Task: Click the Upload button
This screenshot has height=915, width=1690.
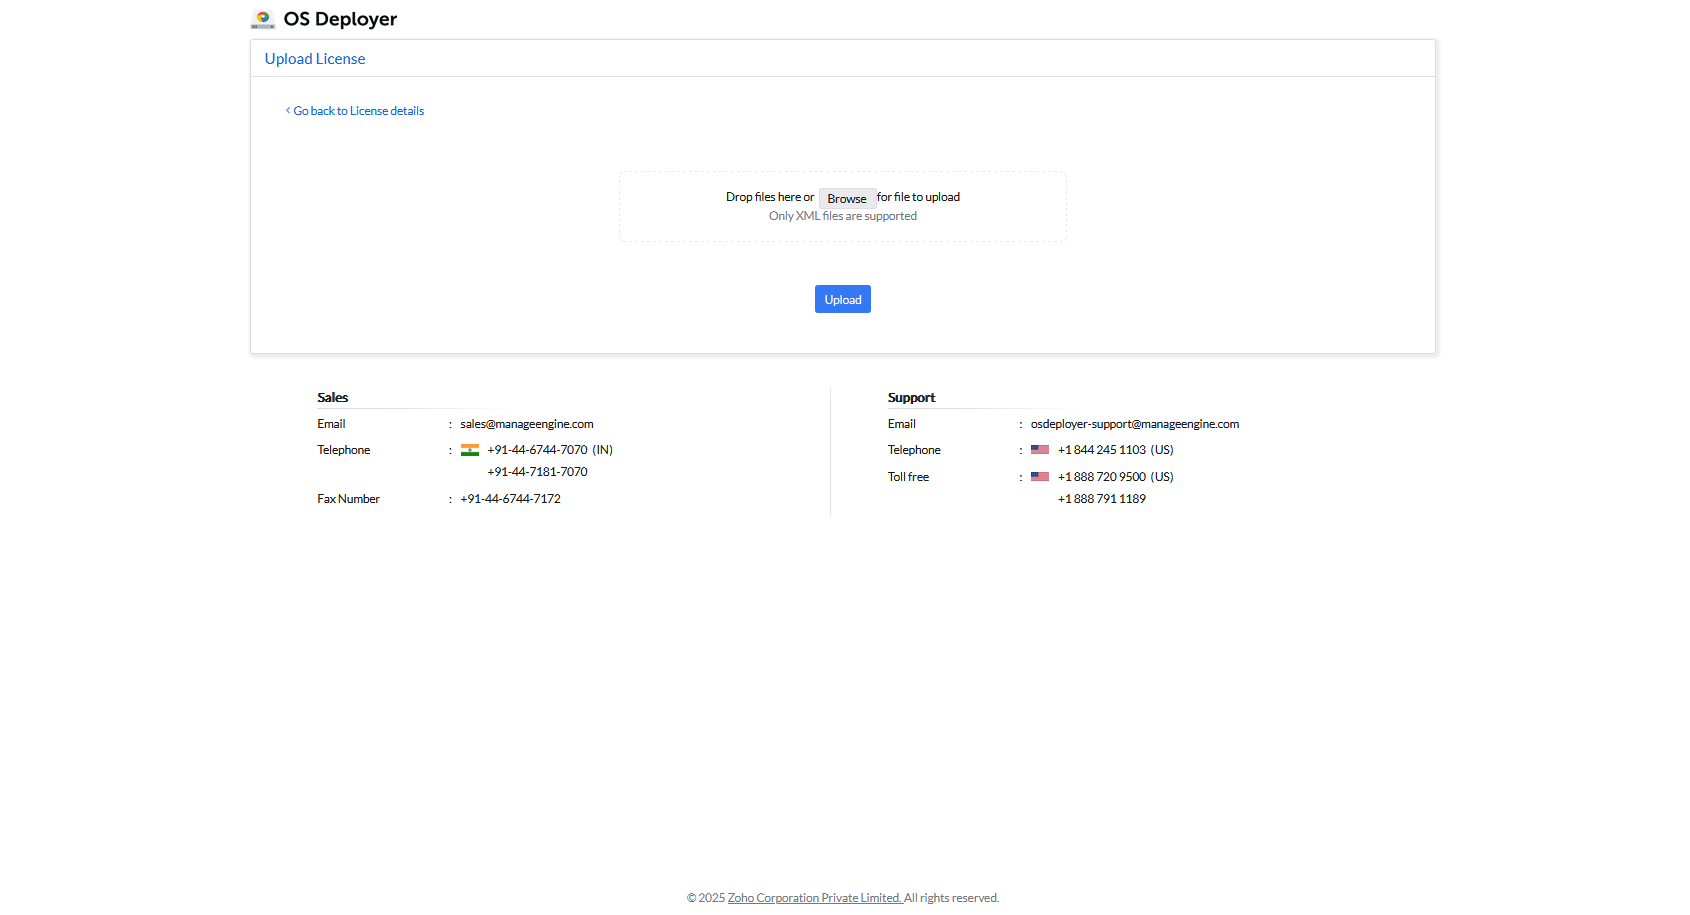Action: [x=842, y=299]
